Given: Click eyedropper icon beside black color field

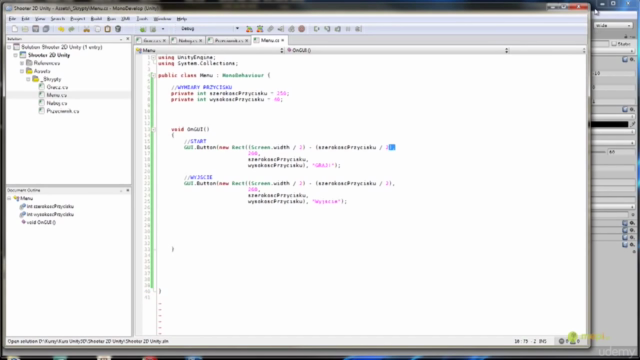Looking at the screenshot, I should click(633, 124).
